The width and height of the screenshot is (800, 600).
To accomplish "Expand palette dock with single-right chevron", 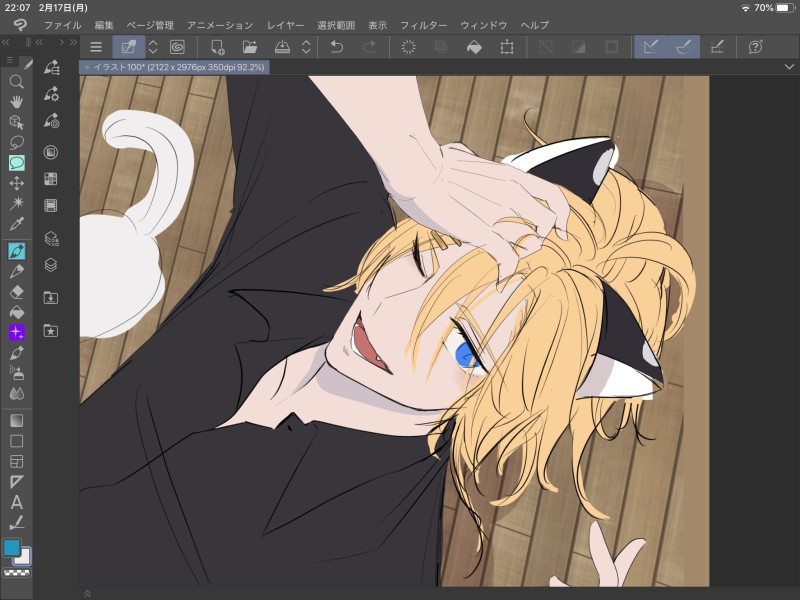I will click(x=61, y=42).
